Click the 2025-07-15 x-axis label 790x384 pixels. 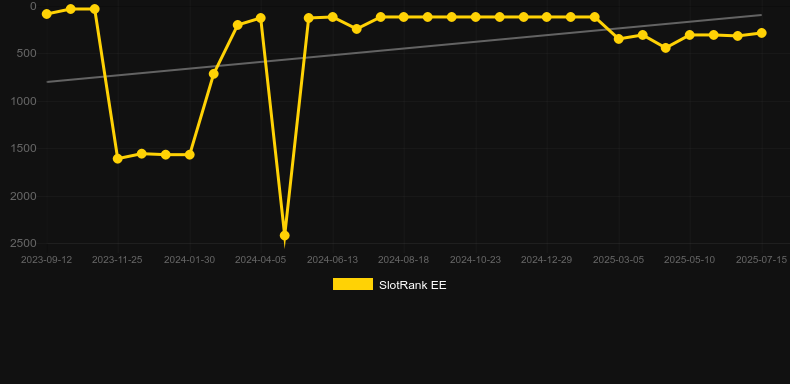coord(761,260)
